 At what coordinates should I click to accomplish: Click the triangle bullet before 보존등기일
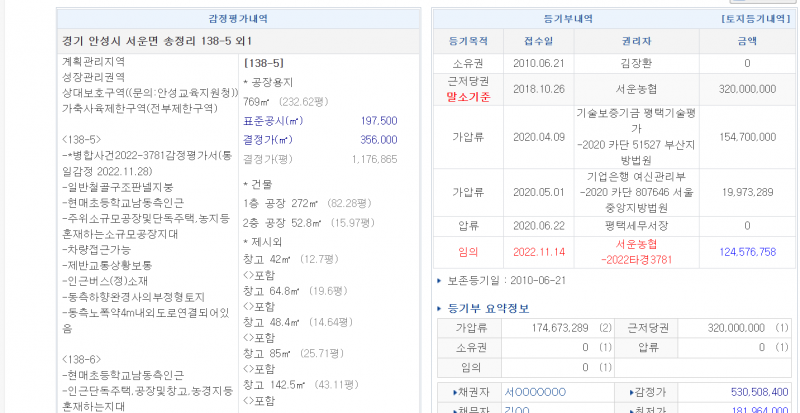coord(439,280)
